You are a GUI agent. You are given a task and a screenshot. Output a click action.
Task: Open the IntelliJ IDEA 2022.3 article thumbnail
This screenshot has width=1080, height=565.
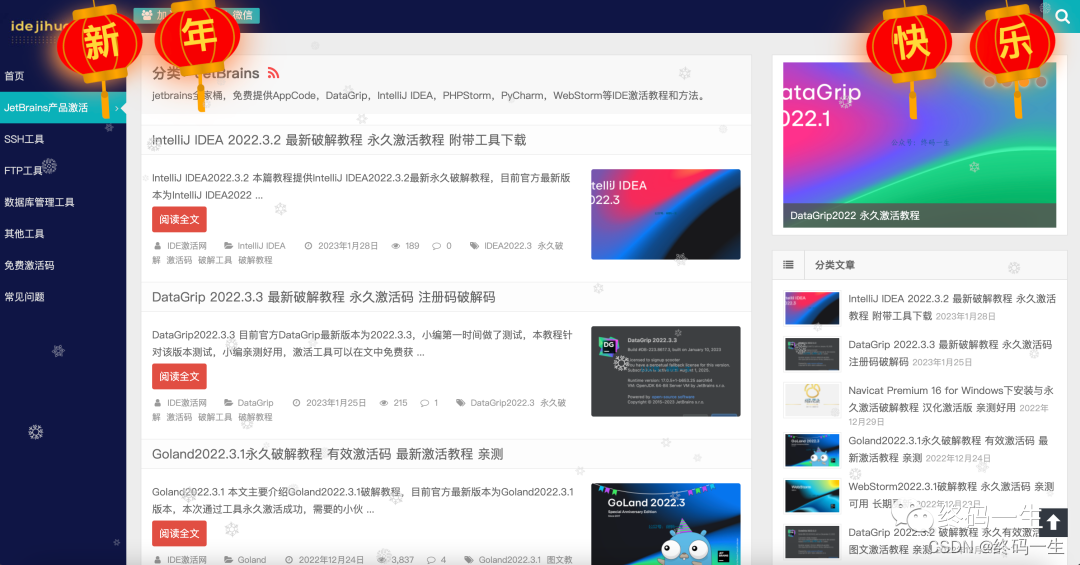666,214
